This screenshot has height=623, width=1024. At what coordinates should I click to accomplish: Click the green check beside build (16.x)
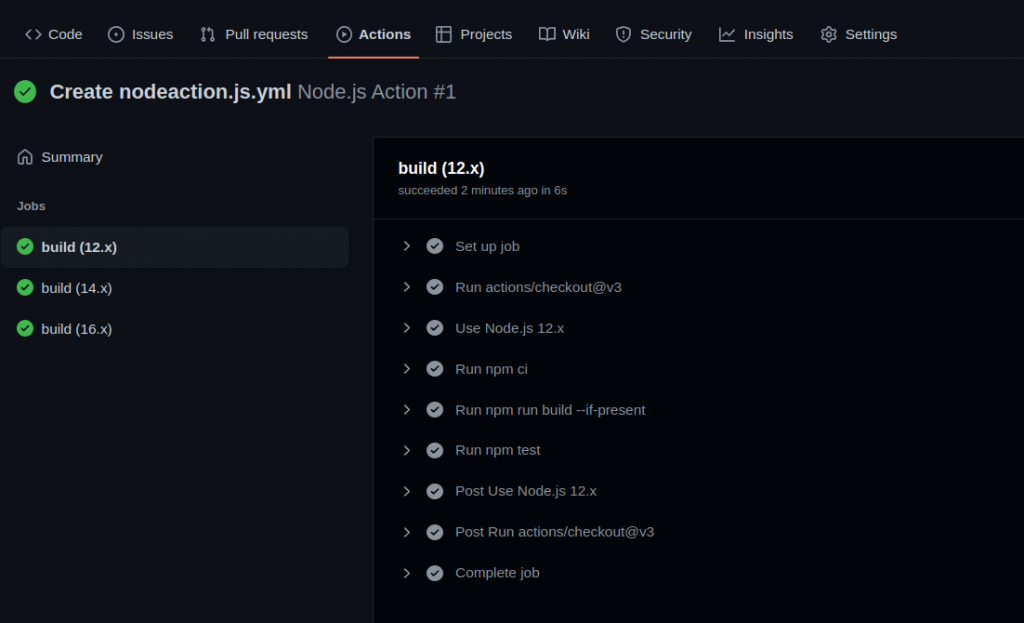[25, 329]
